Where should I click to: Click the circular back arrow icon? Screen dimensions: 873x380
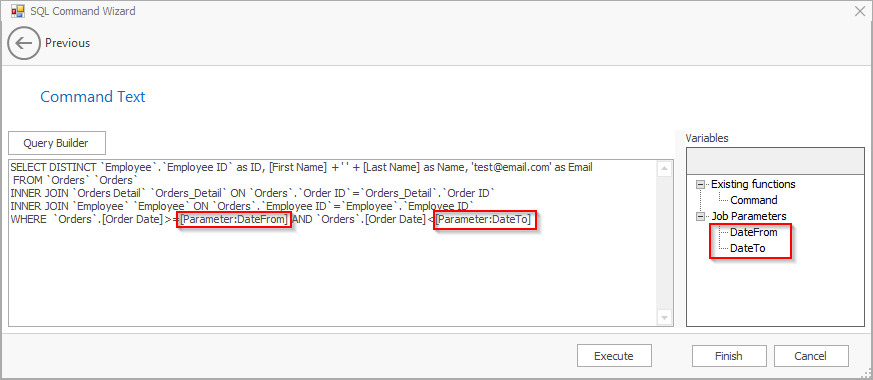point(24,43)
